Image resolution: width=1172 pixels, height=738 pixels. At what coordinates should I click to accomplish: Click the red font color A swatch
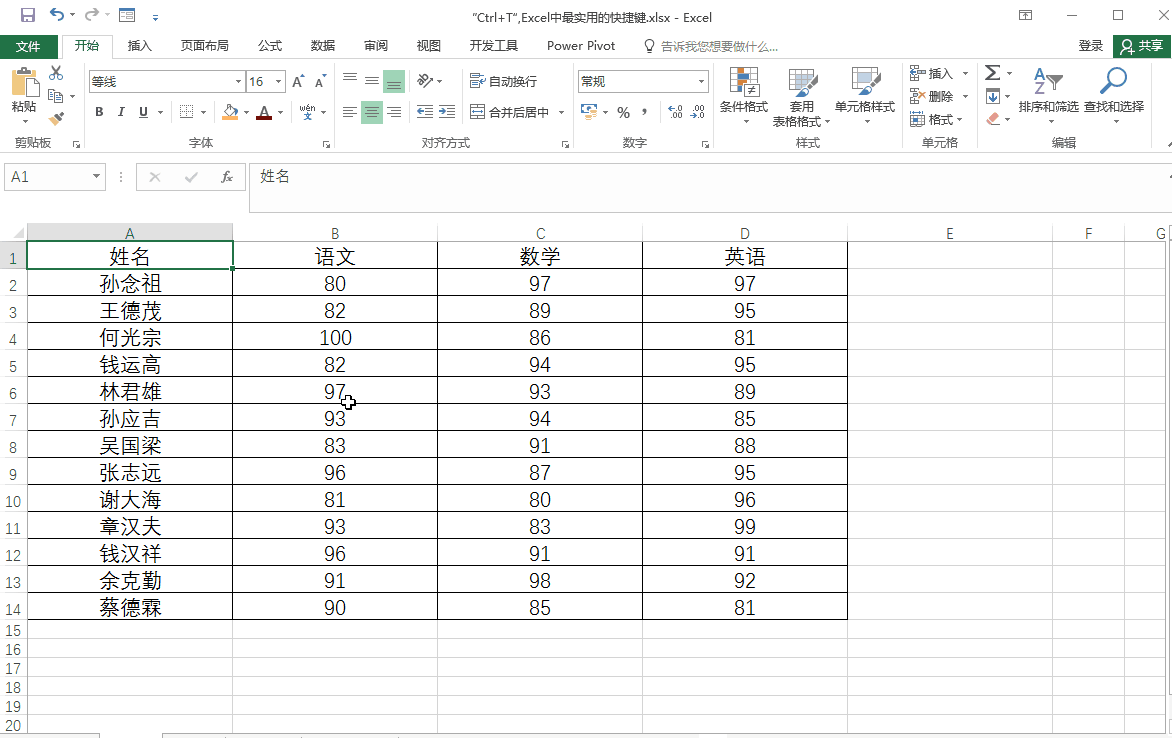pos(264,112)
